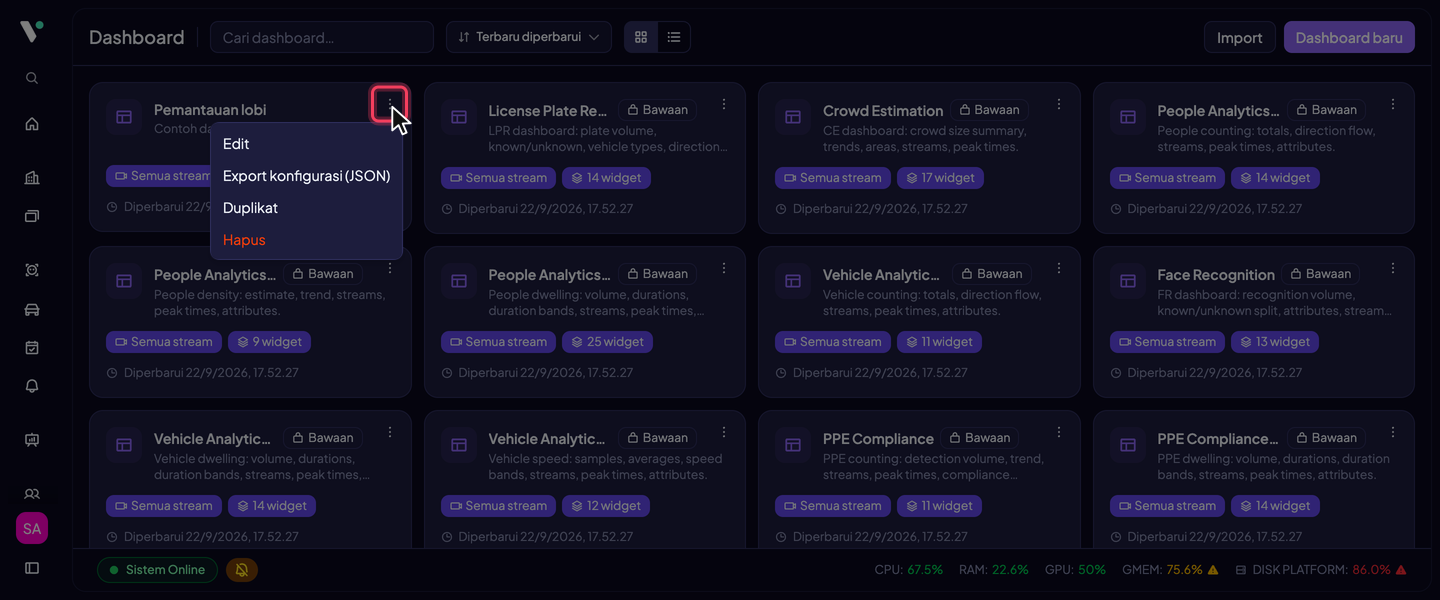Open the face scan icon in the sidebar

coord(32,270)
